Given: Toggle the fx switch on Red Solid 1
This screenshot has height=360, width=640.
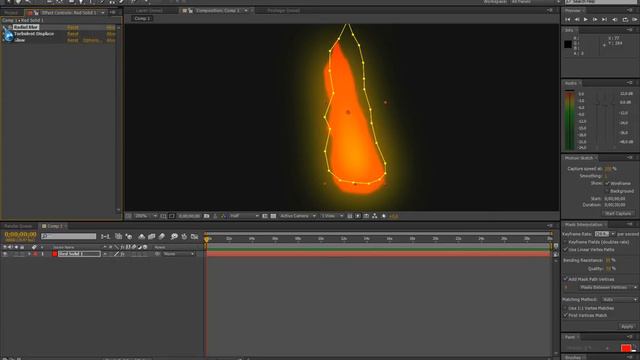Looking at the screenshot, I should point(122,254).
